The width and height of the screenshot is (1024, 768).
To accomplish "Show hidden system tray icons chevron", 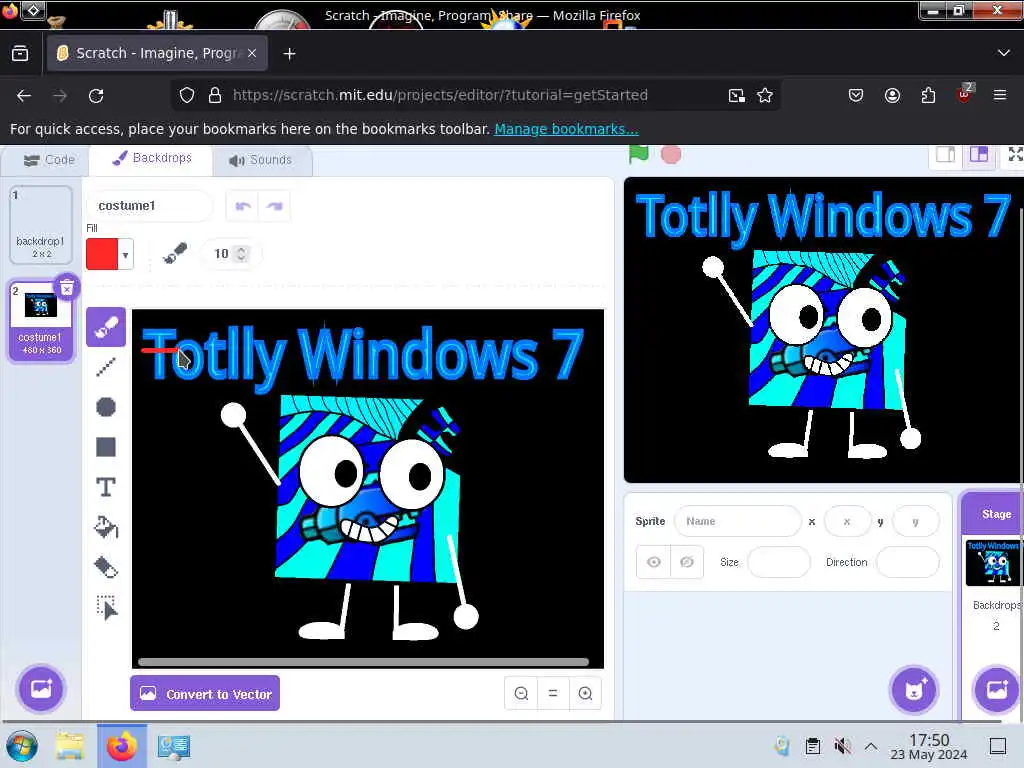I will click(x=871, y=746).
